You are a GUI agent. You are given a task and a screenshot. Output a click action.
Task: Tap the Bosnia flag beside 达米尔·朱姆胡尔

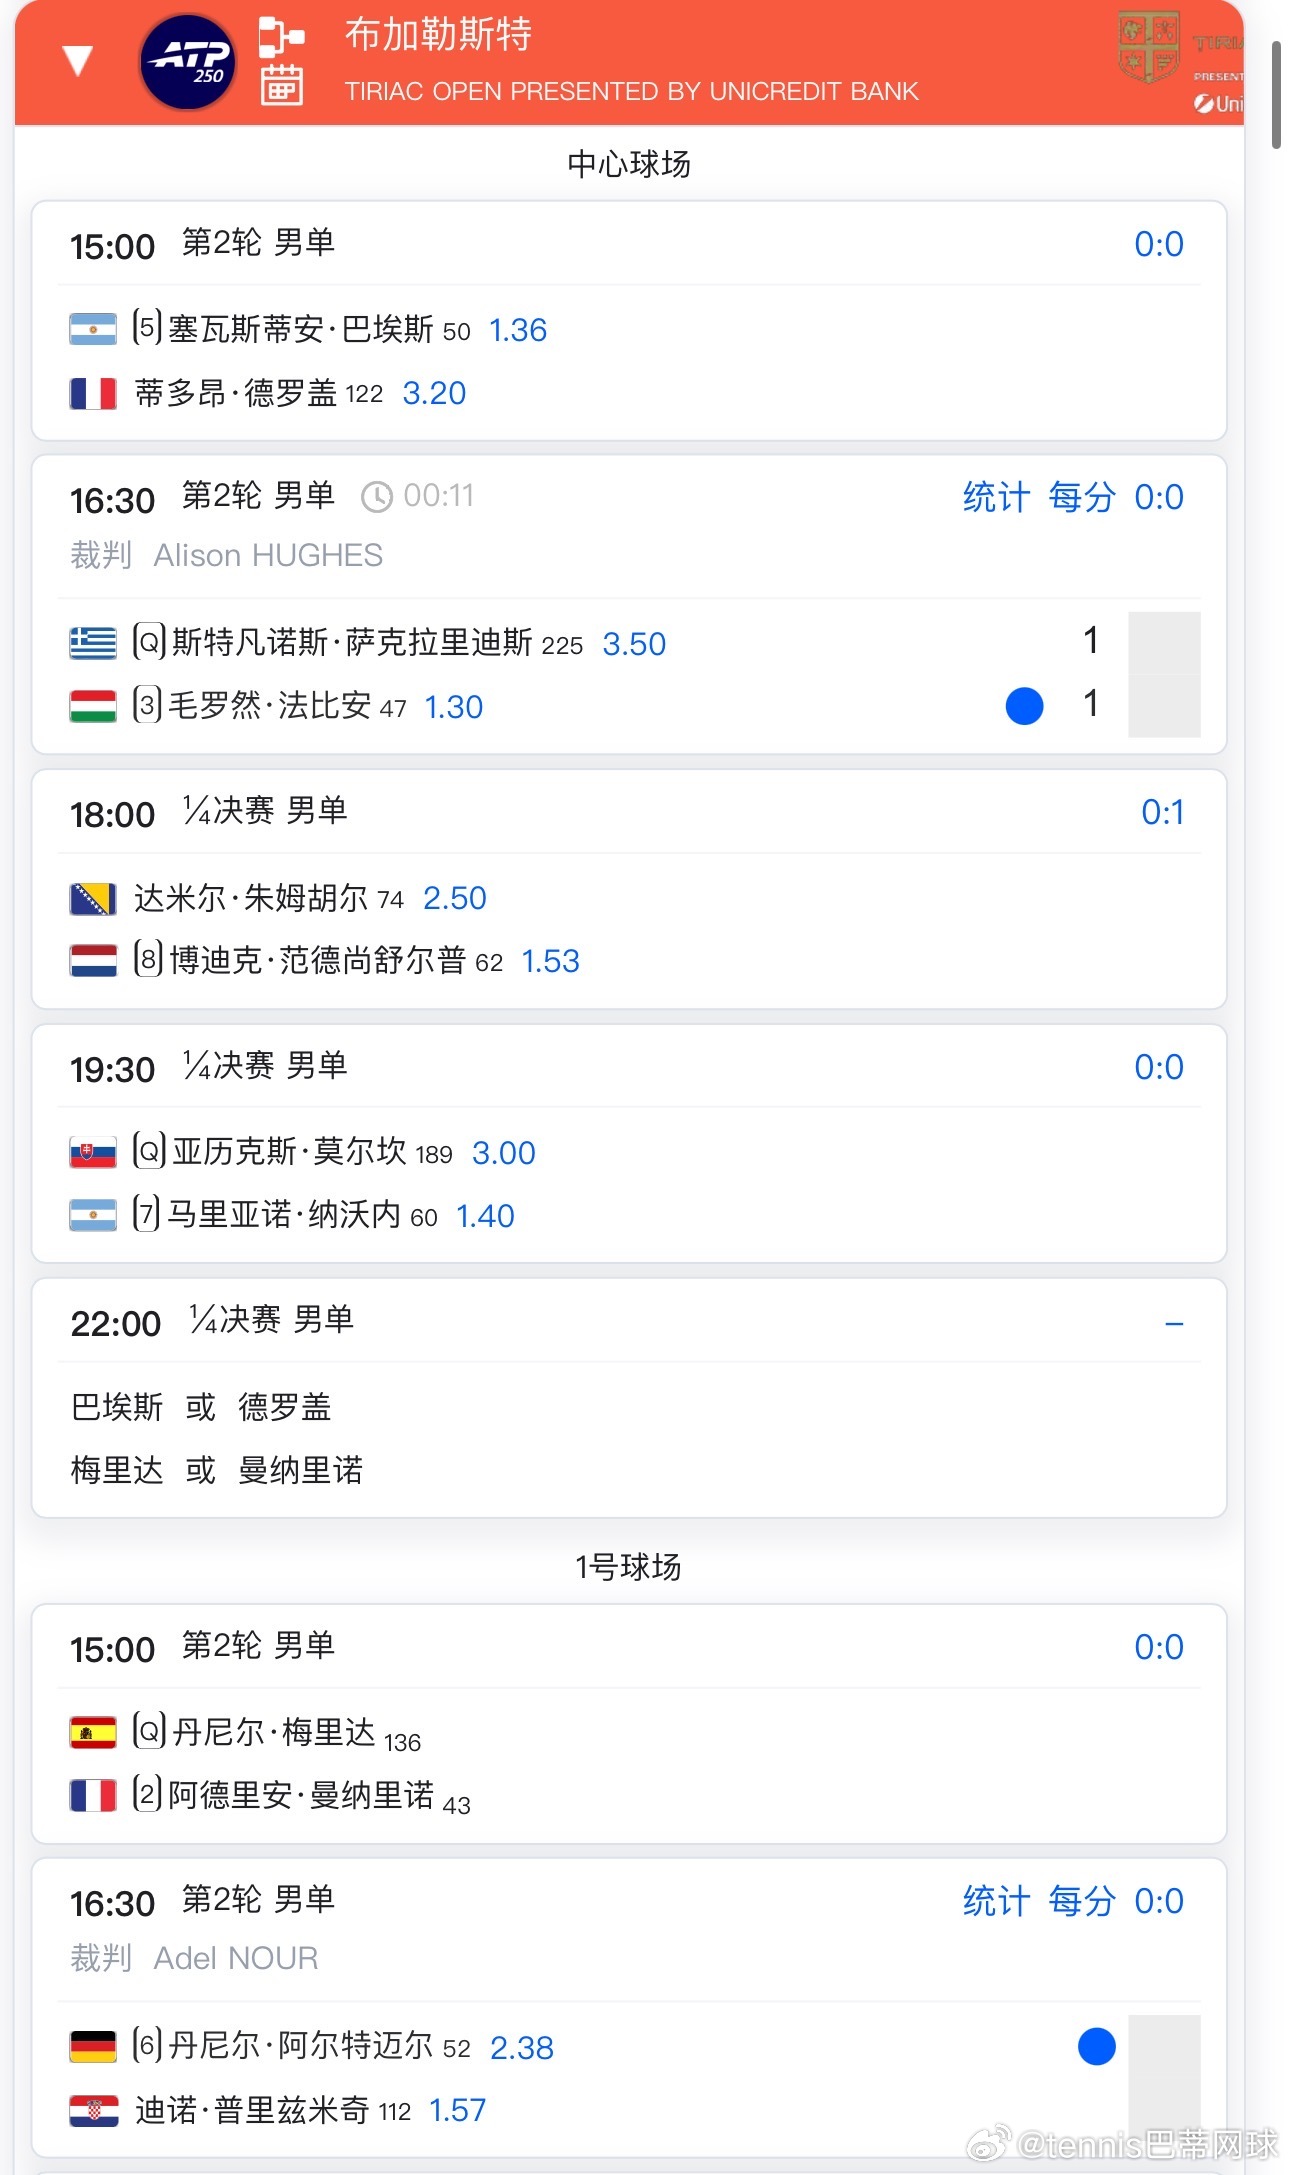[93, 898]
